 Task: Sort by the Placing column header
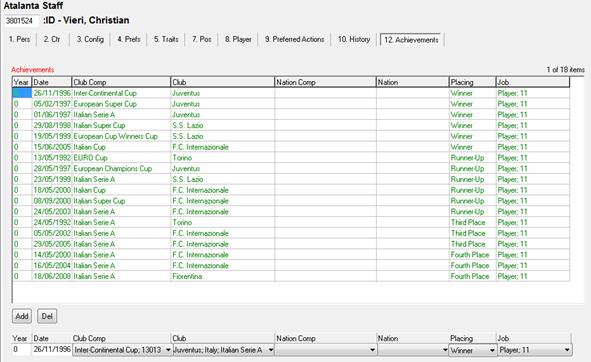[472, 82]
